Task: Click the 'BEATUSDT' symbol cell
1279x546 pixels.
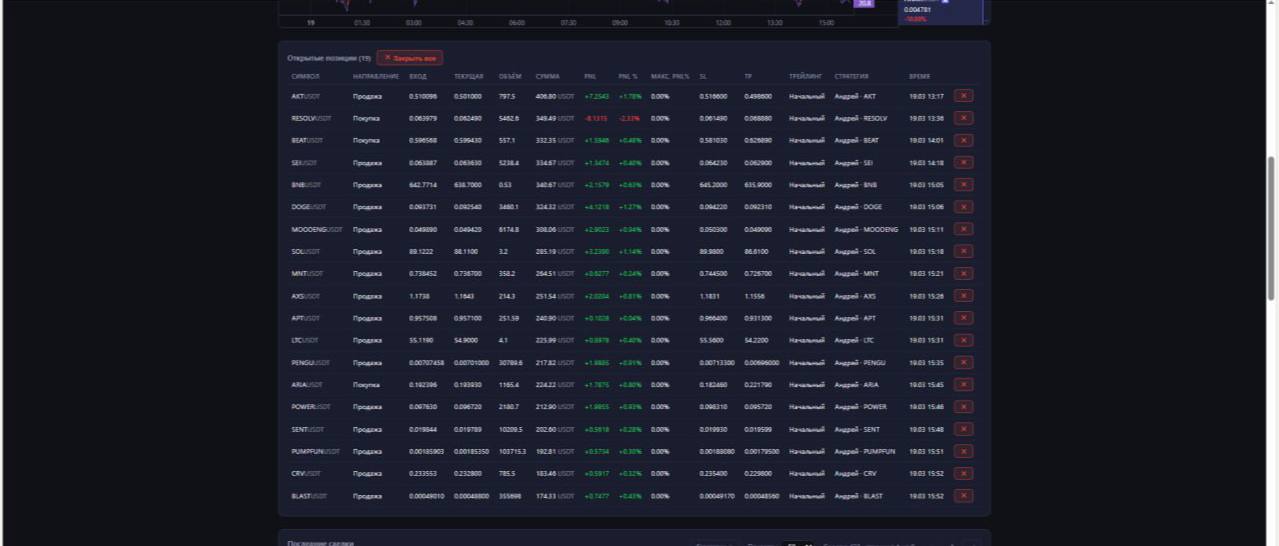Action: [305, 140]
